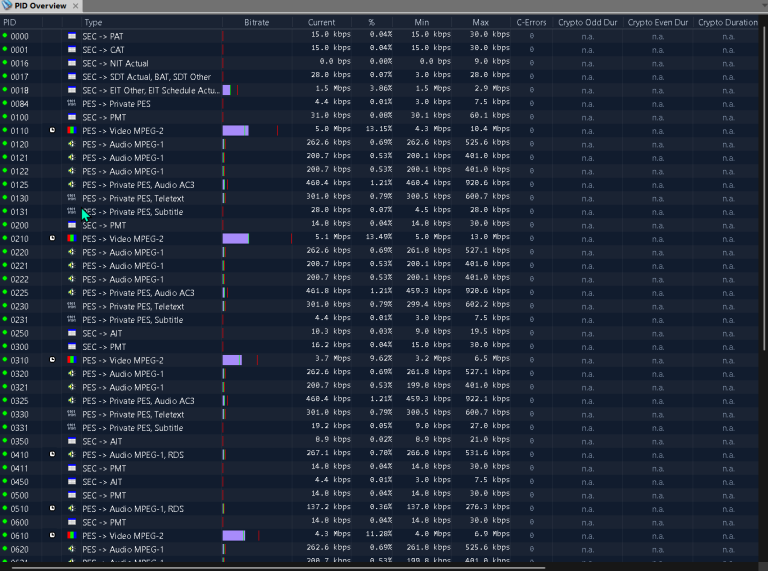Click the section icon for PID 0000 PAT
This screenshot has width=768, height=571.
coord(72,36)
